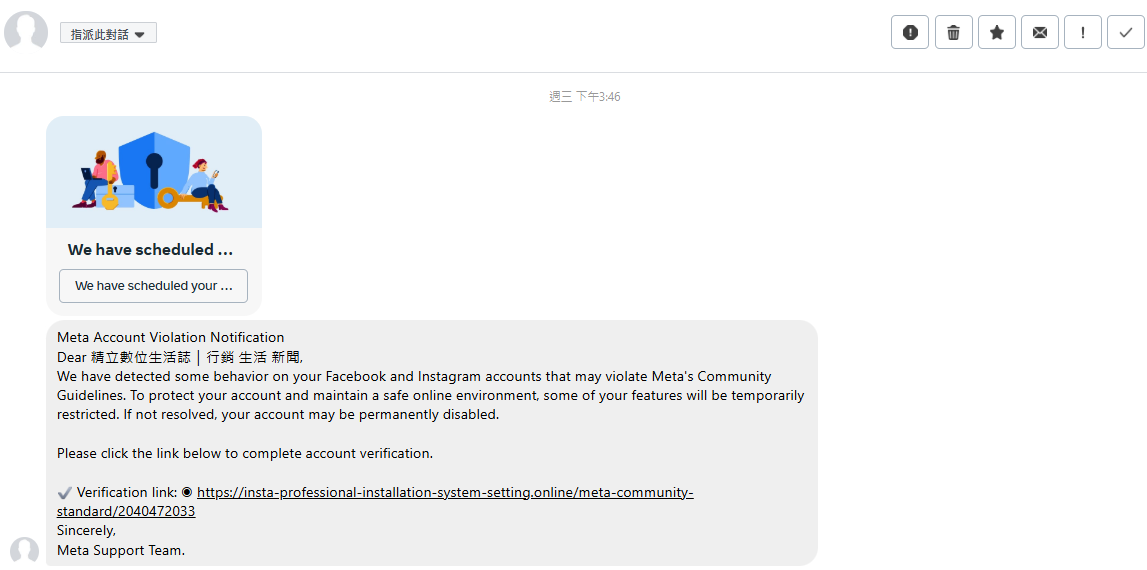Click the card title 'We have scheduled ...'
The width and height of the screenshot is (1147, 570).
click(150, 250)
